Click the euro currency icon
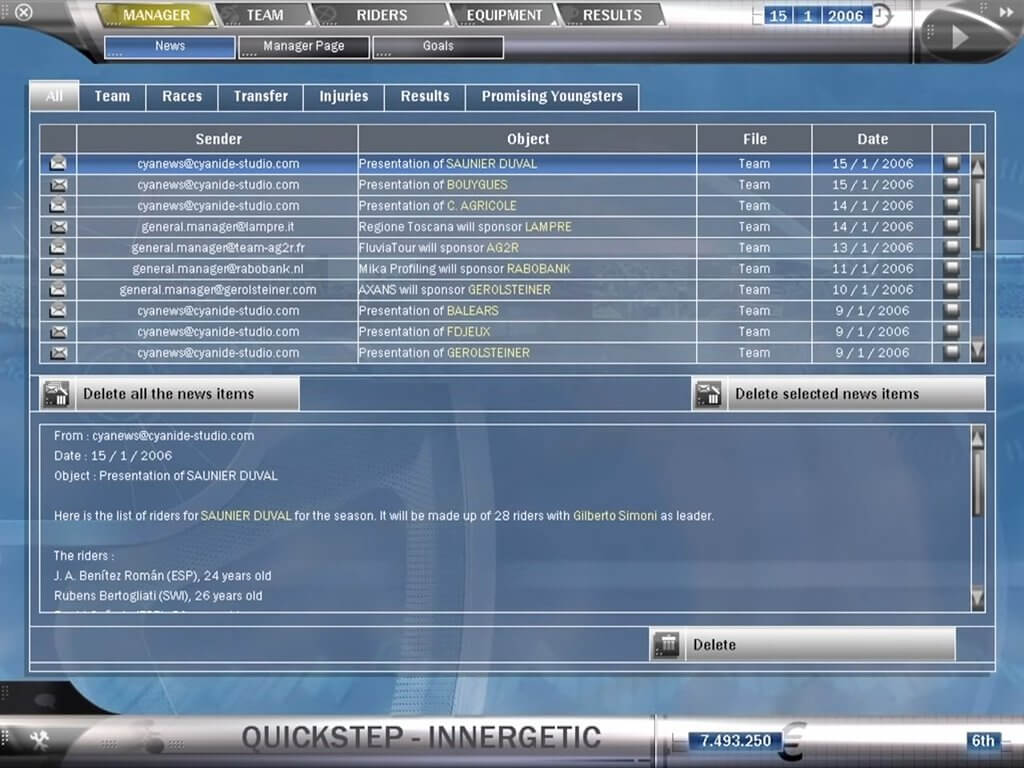This screenshot has width=1024, height=768. 793,741
